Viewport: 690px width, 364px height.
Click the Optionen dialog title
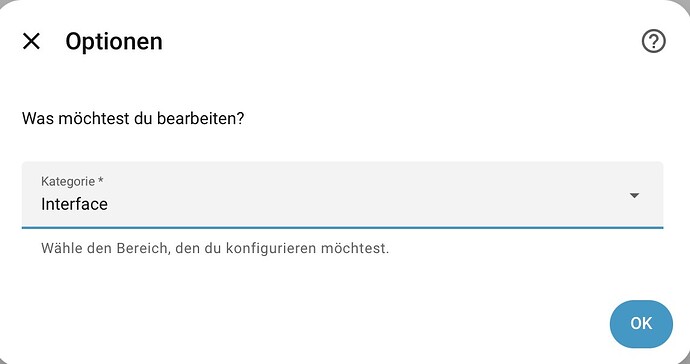114,42
